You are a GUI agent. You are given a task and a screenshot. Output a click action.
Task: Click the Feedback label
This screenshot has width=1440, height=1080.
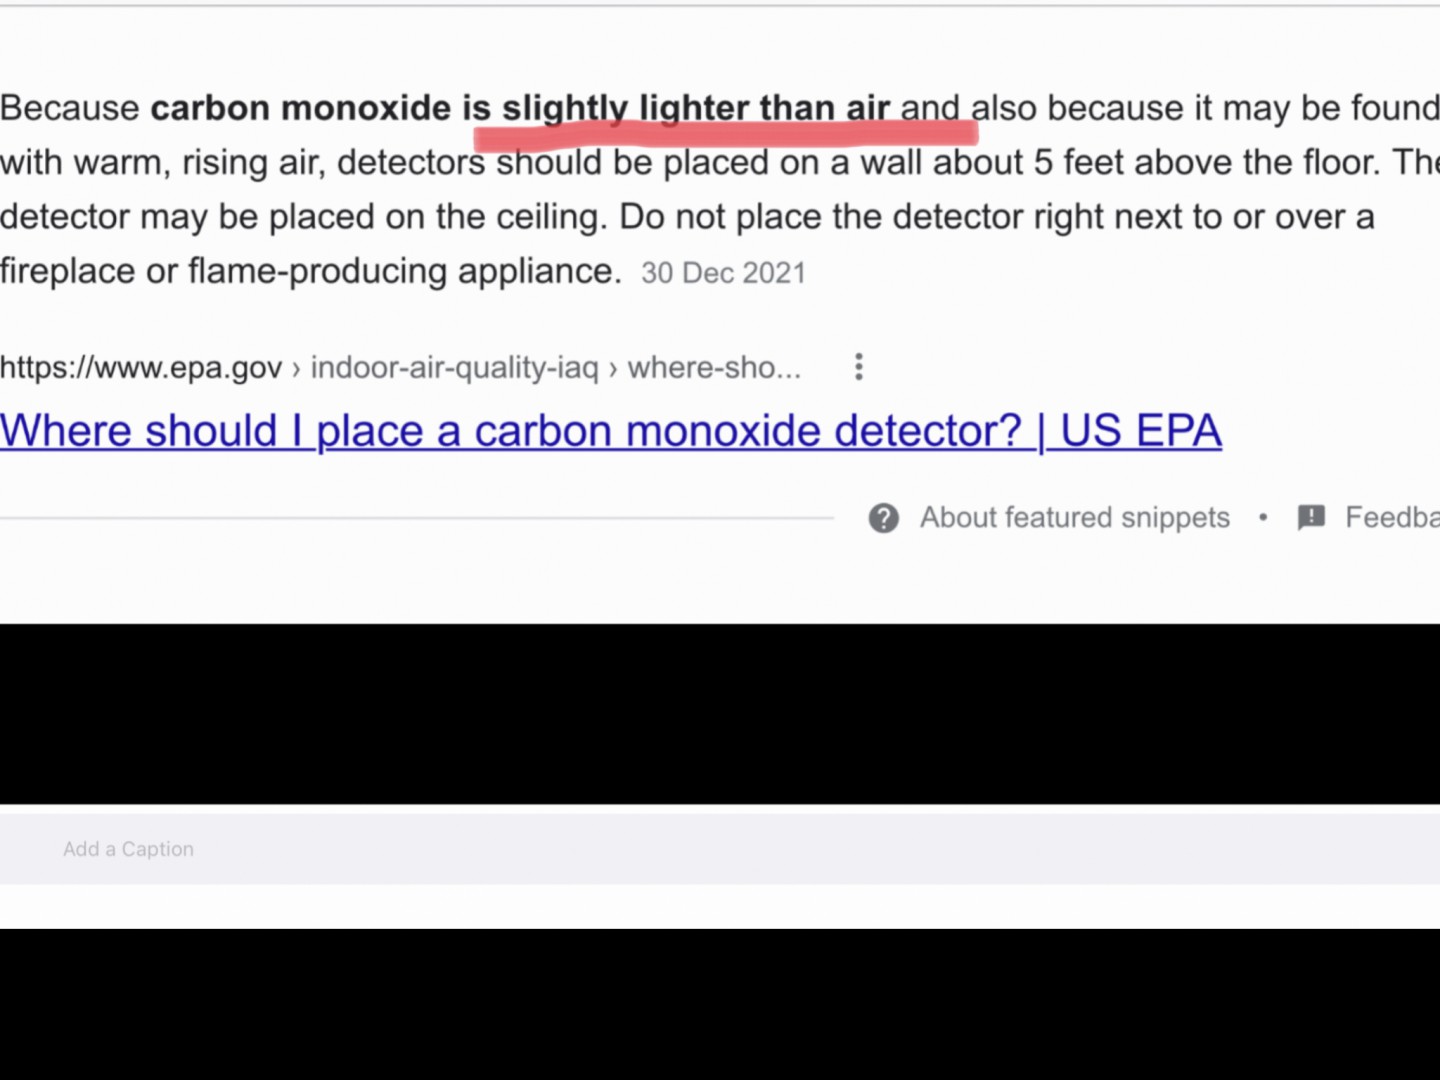coord(1391,517)
